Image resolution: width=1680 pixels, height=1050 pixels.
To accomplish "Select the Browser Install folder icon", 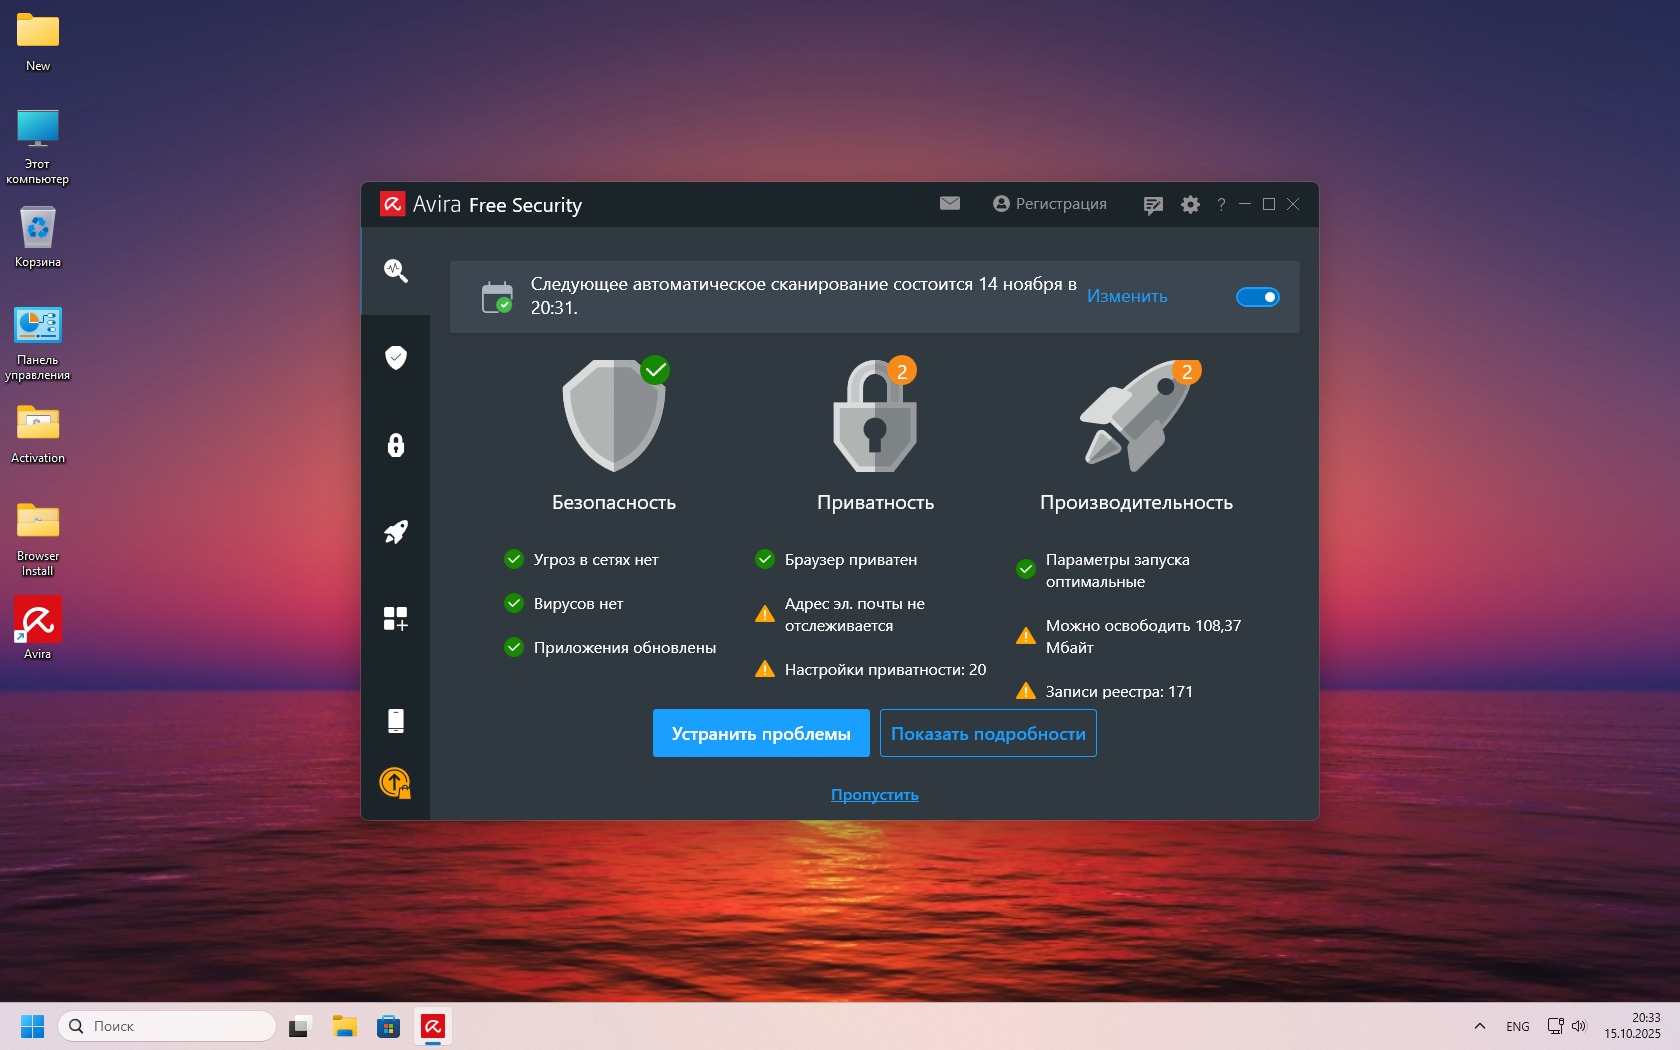I will pos(38,539).
